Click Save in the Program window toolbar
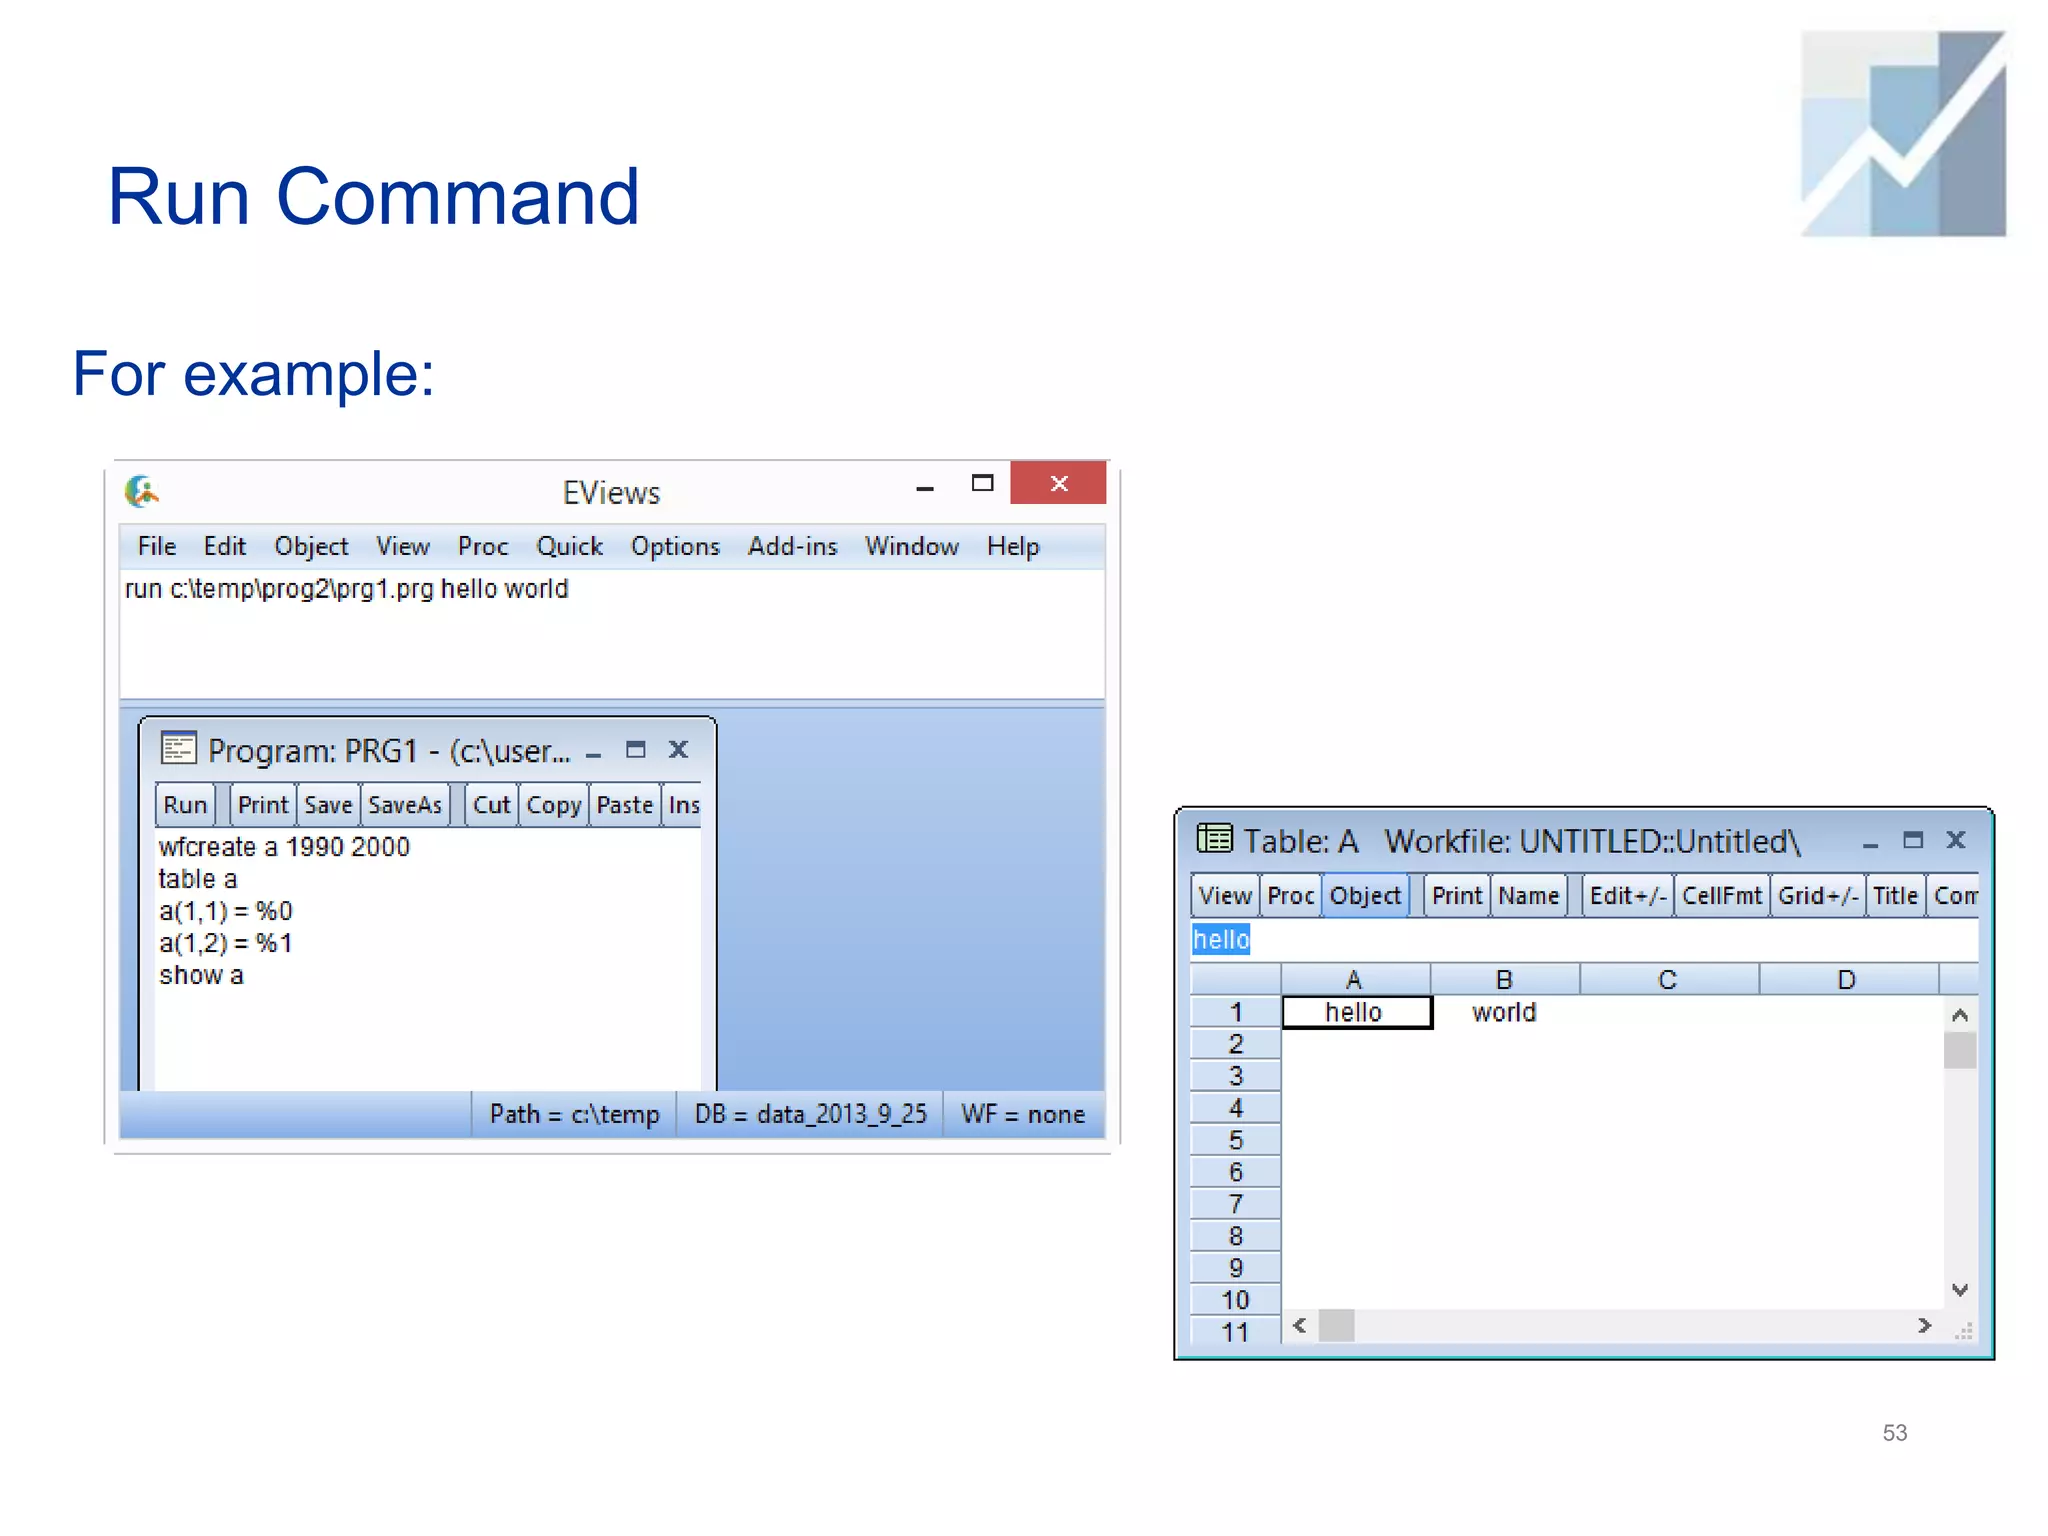This screenshot has width=2048, height=1536. click(x=328, y=805)
